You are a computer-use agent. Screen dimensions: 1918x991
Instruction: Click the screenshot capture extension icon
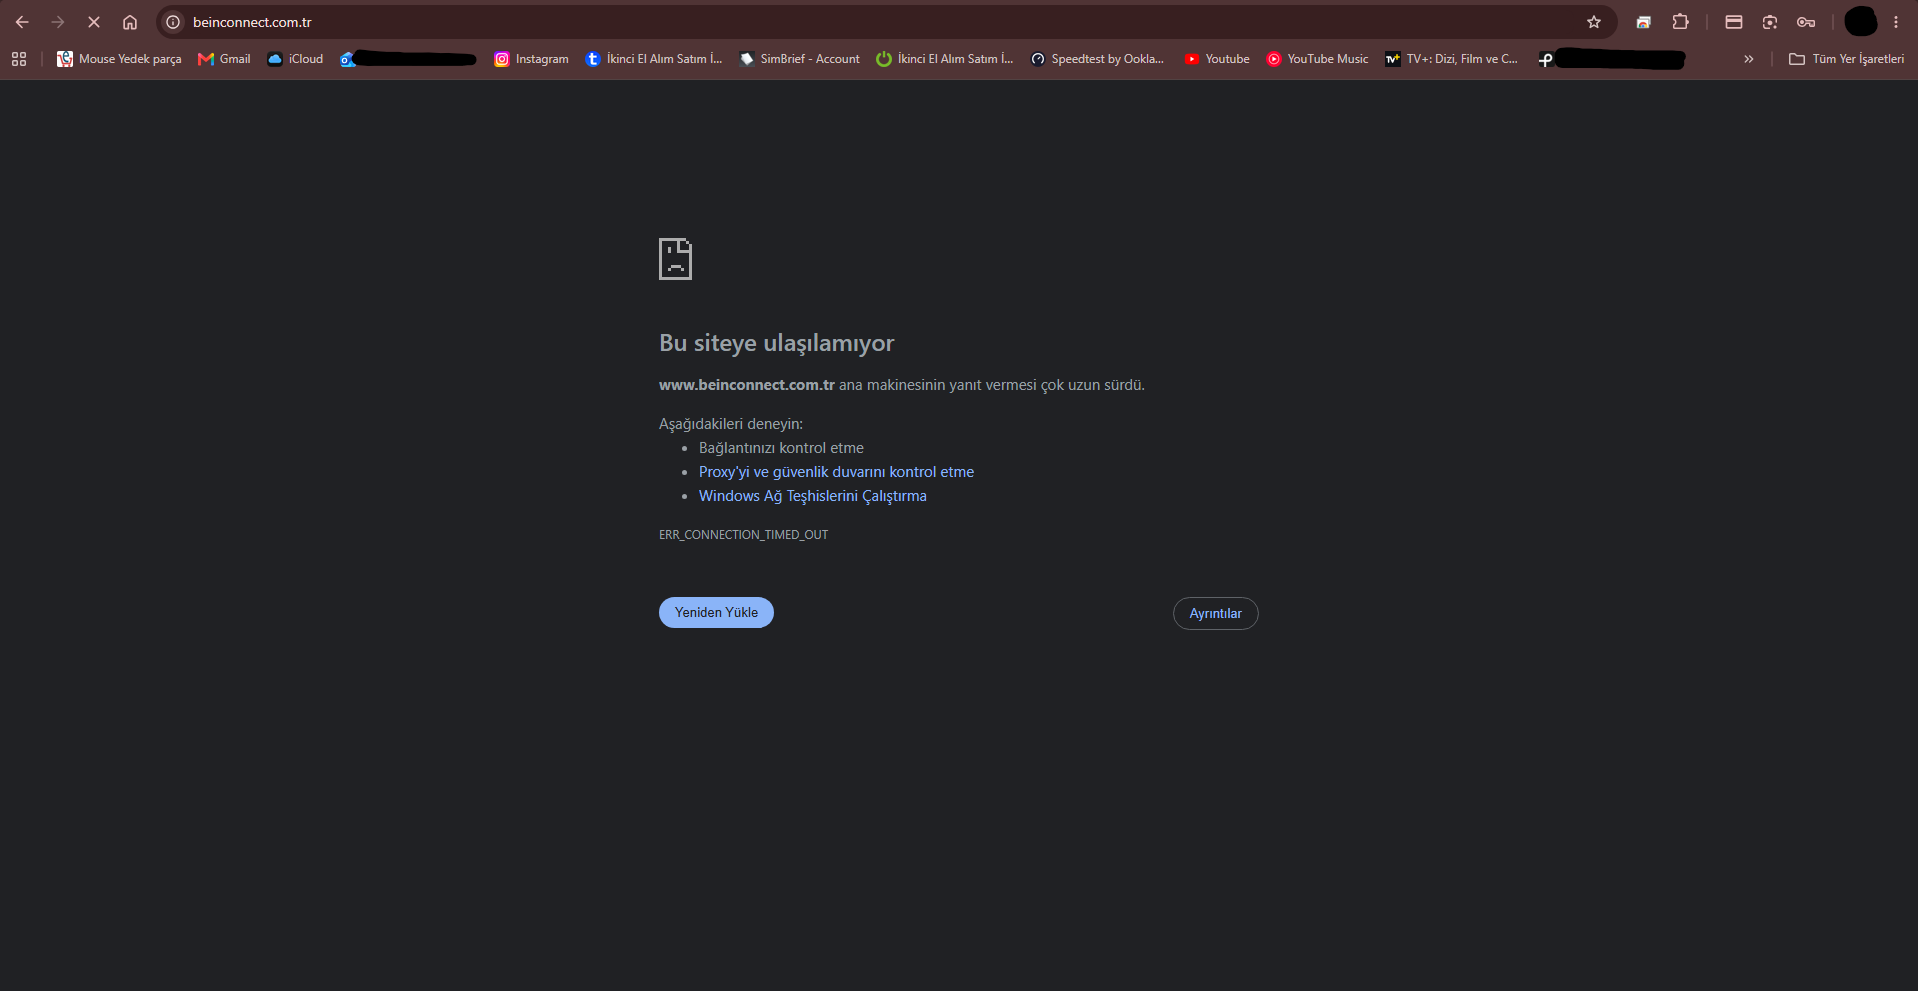(1770, 22)
